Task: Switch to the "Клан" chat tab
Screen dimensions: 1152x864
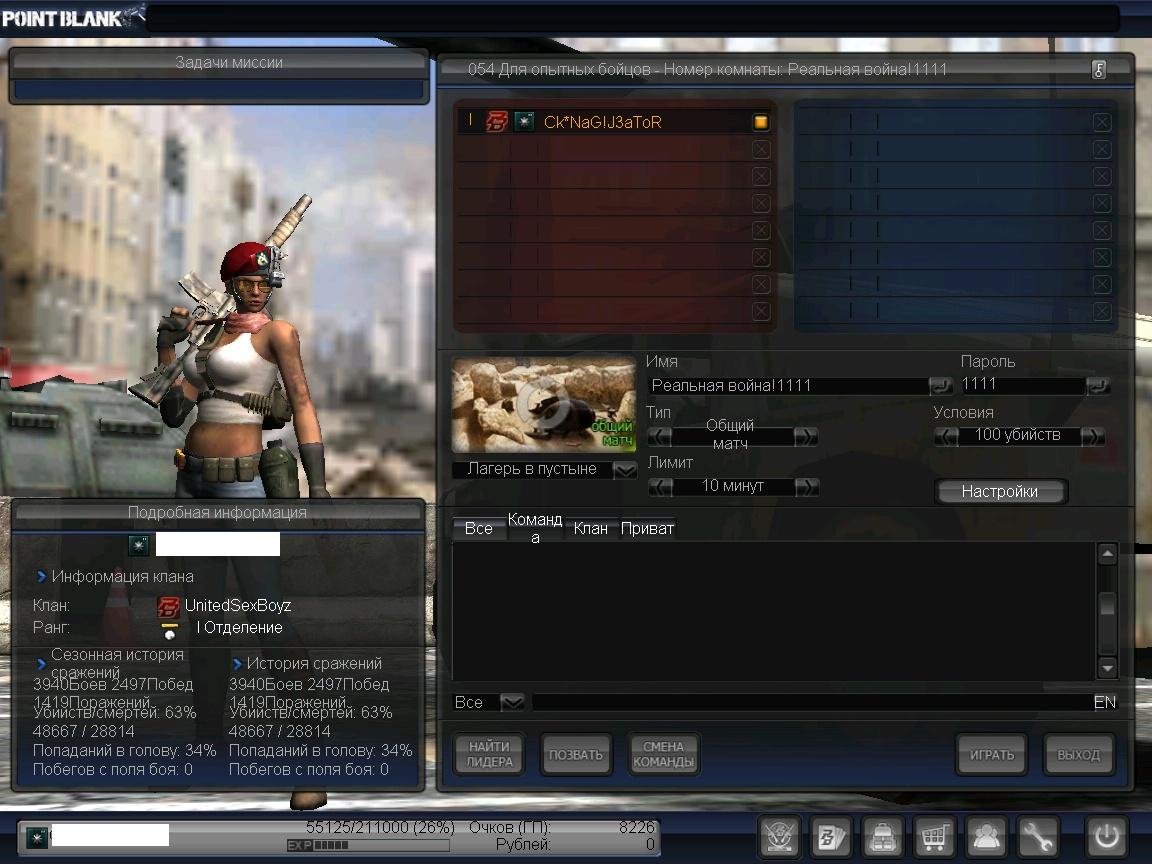Action: click(591, 528)
